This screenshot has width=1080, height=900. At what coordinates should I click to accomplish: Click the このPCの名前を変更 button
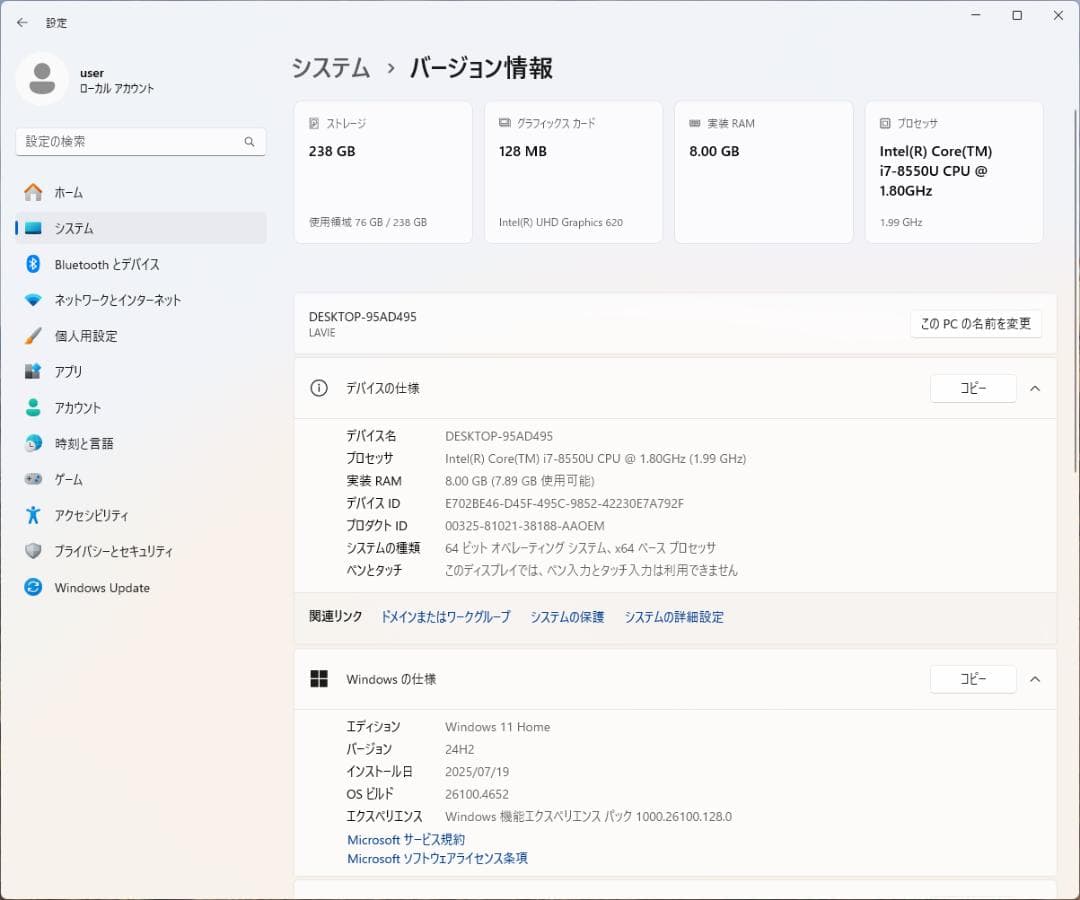976,323
